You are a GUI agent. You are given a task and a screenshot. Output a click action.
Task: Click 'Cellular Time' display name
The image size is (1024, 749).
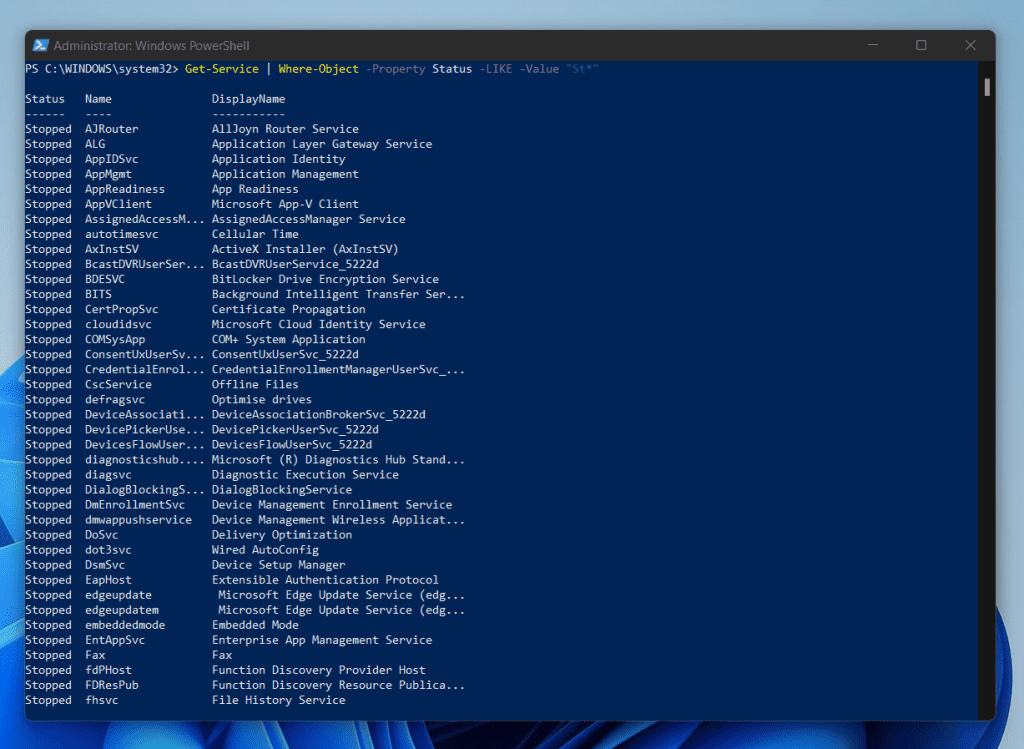(x=255, y=234)
